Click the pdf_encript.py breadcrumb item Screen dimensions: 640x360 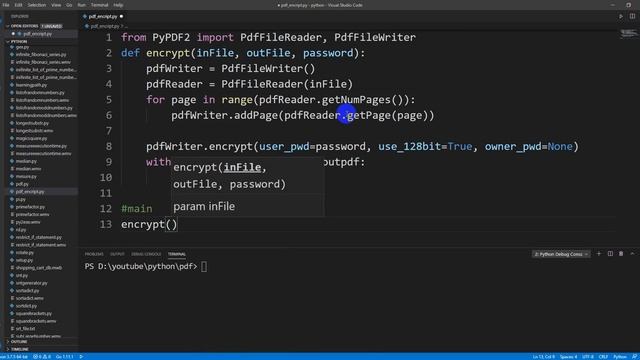[104, 26]
